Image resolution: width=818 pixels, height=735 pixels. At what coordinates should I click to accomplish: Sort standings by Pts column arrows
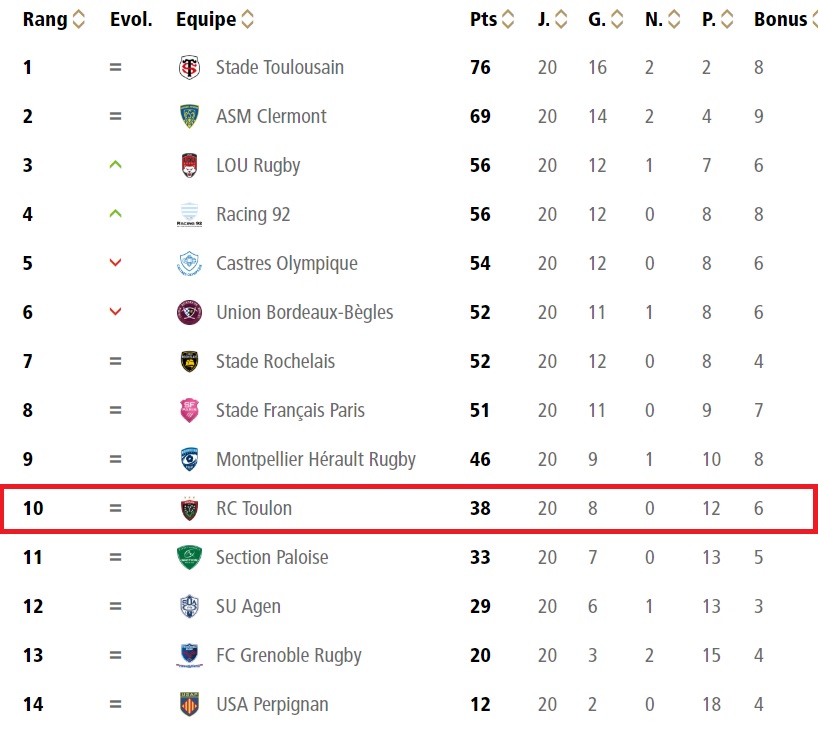click(x=508, y=20)
